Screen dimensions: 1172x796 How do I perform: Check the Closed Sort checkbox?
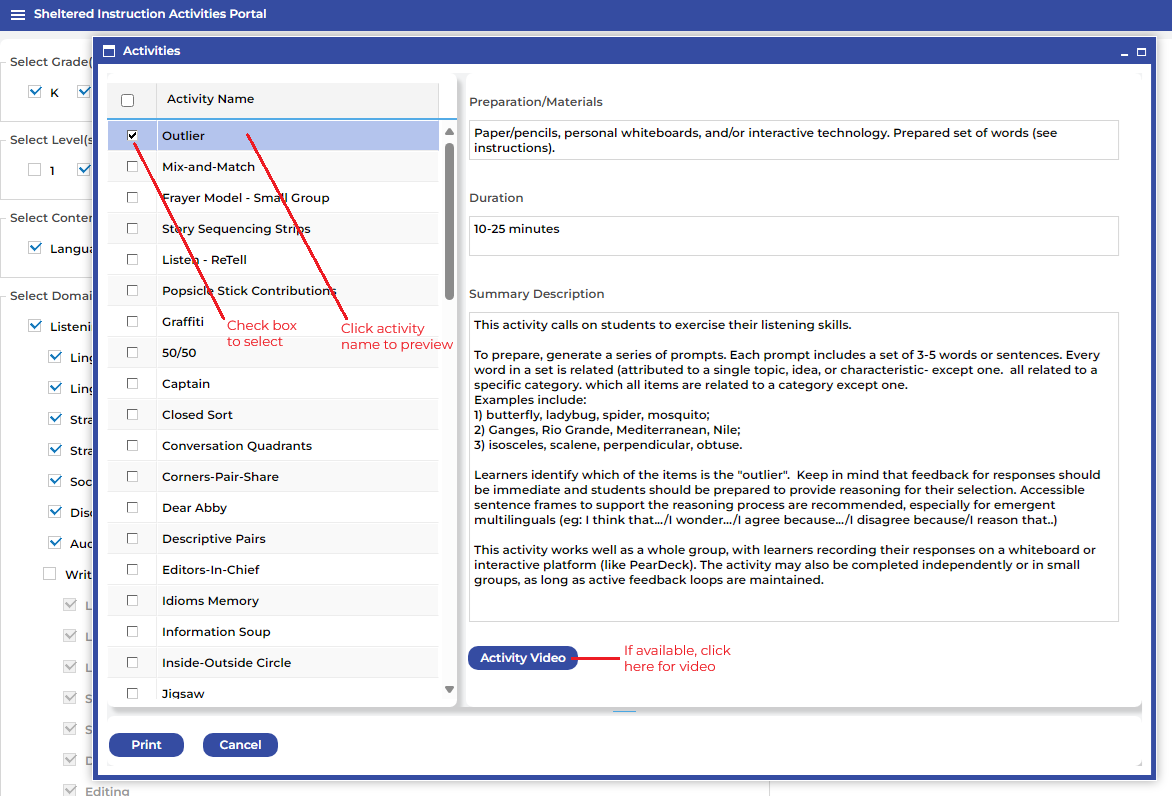pyautogui.click(x=132, y=414)
